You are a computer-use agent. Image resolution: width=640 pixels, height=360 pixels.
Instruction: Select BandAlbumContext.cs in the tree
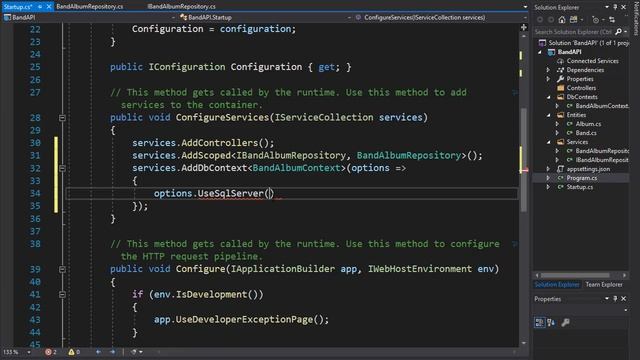coord(602,106)
